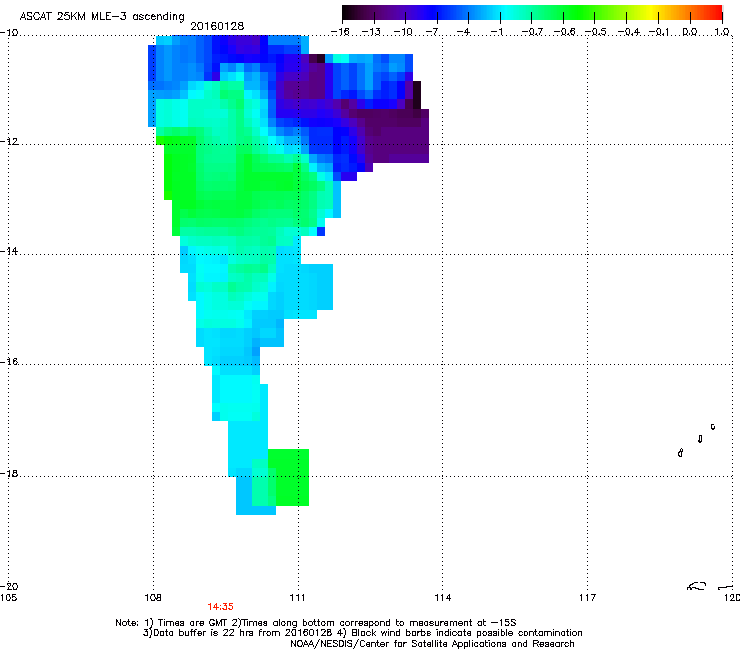This screenshot has height=650, width=740.
Task: Click the yellow section of the colorbar
Action: (649, 13)
